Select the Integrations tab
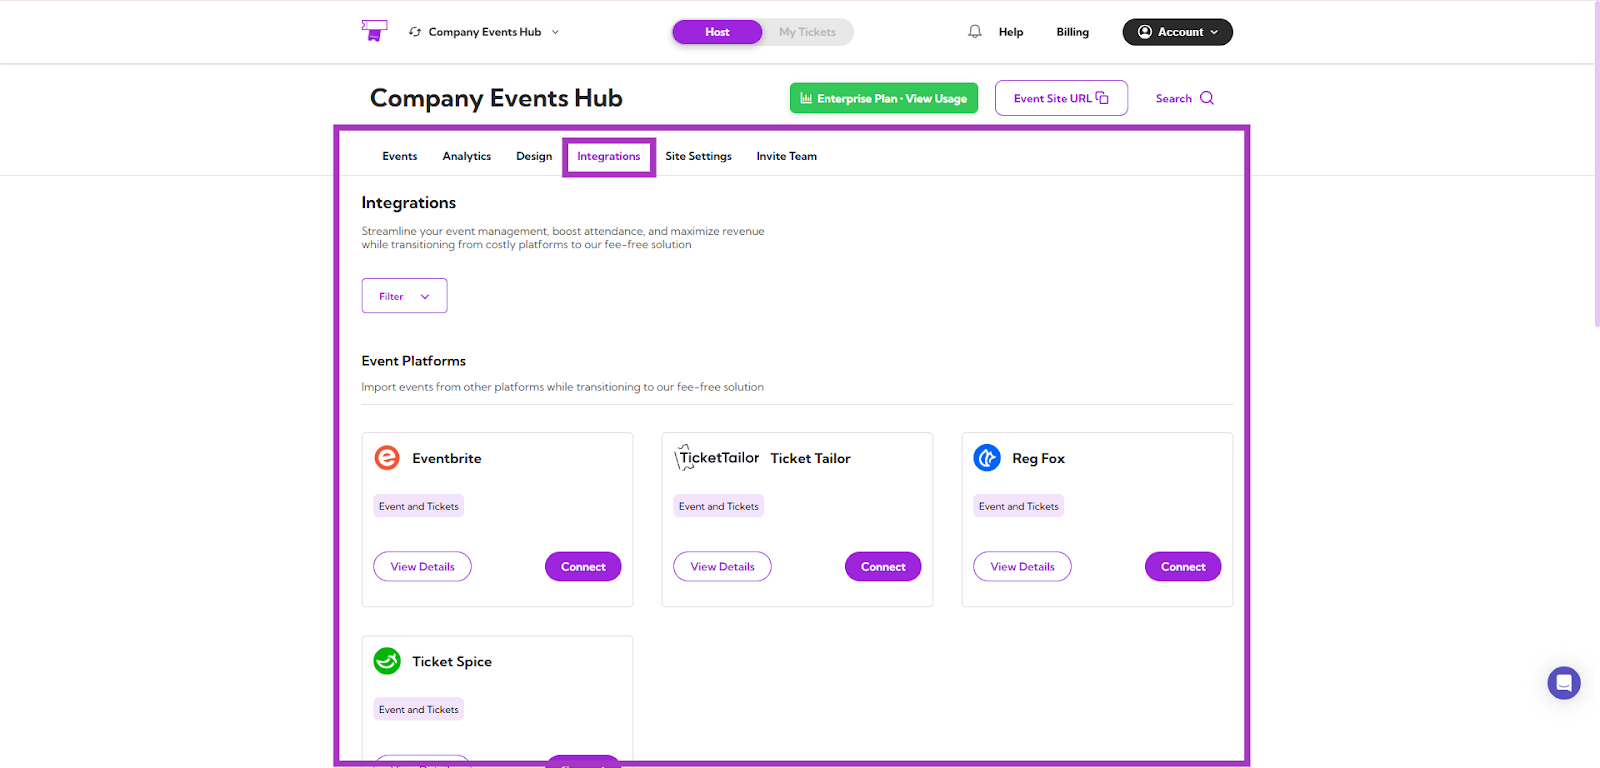The width and height of the screenshot is (1600, 768). (608, 156)
